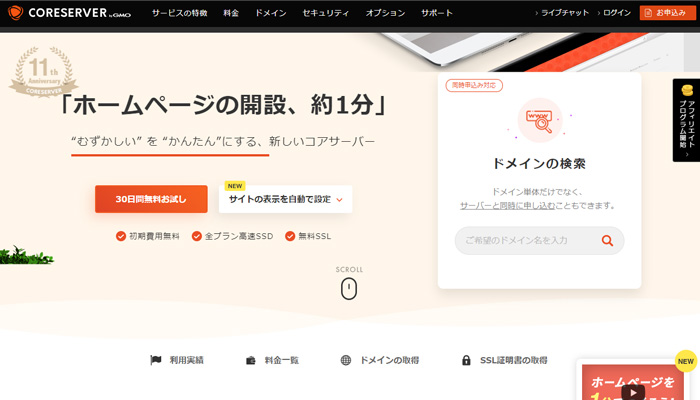Click the dropdown chevron beside 自動で設定

[x=339, y=200]
